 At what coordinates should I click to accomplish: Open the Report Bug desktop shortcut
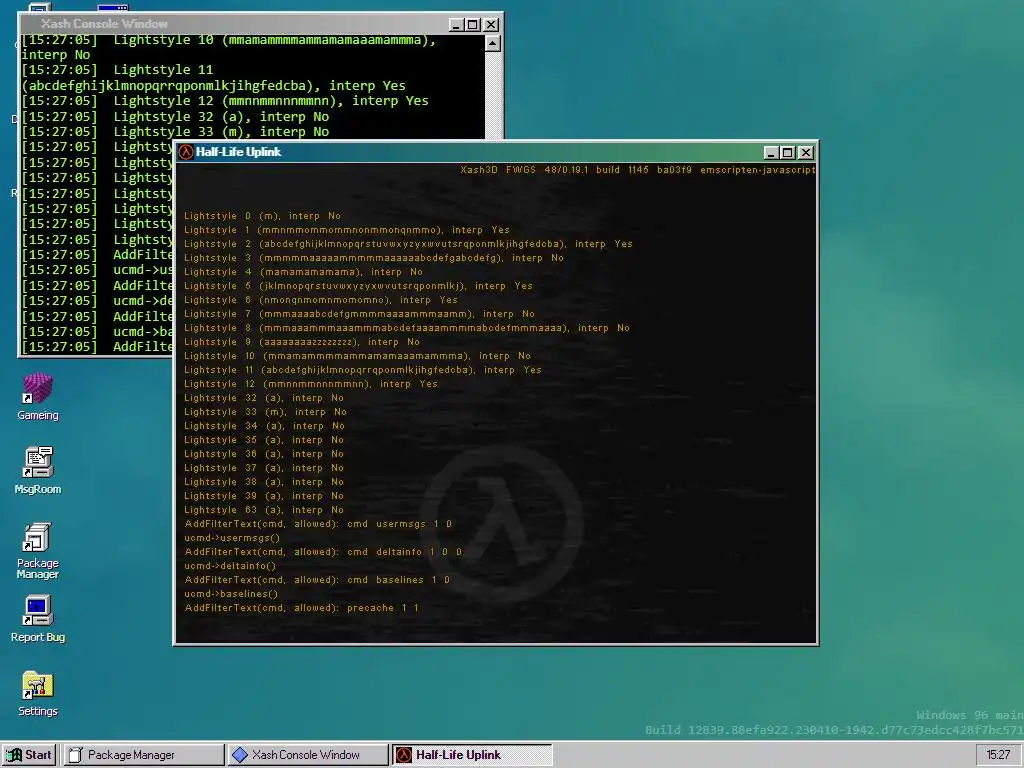click(38, 618)
